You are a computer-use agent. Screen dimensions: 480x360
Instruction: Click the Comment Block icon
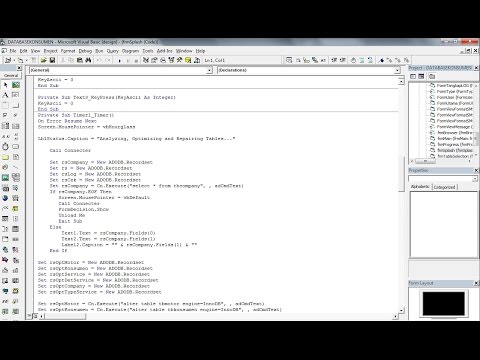(362, 60)
